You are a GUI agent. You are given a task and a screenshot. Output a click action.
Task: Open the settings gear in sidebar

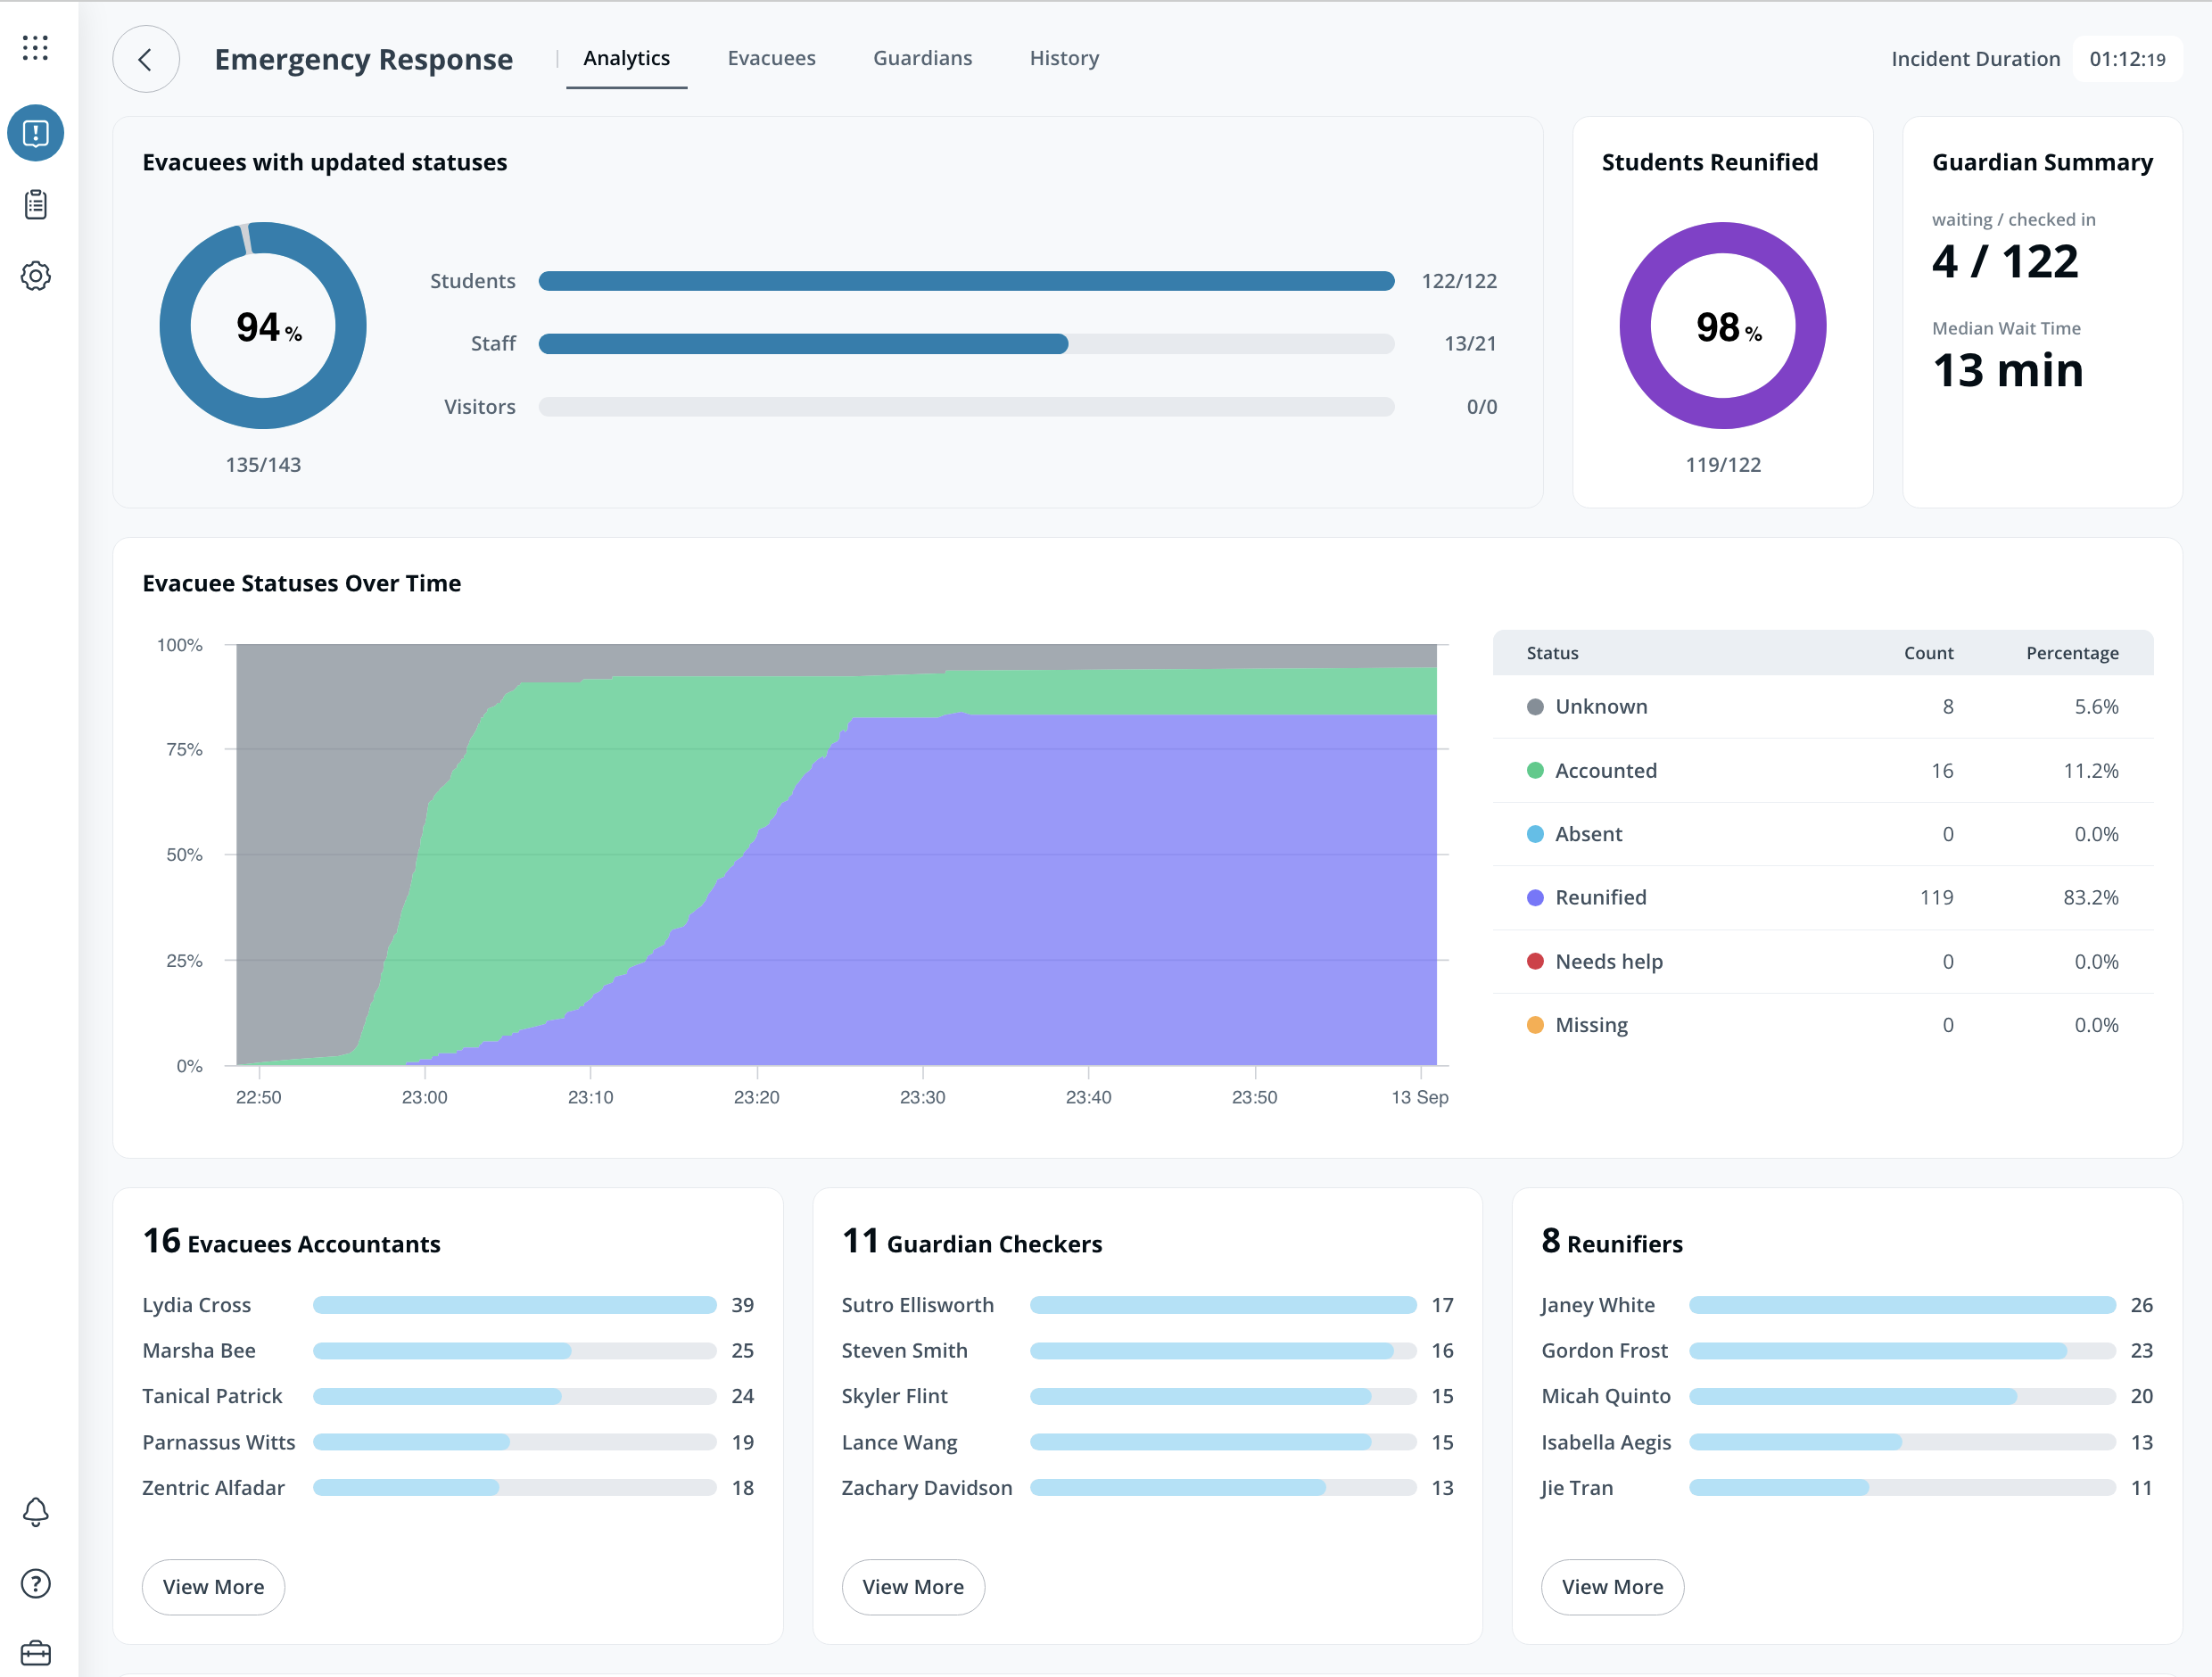pyautogui.click(x=35, y=276)
